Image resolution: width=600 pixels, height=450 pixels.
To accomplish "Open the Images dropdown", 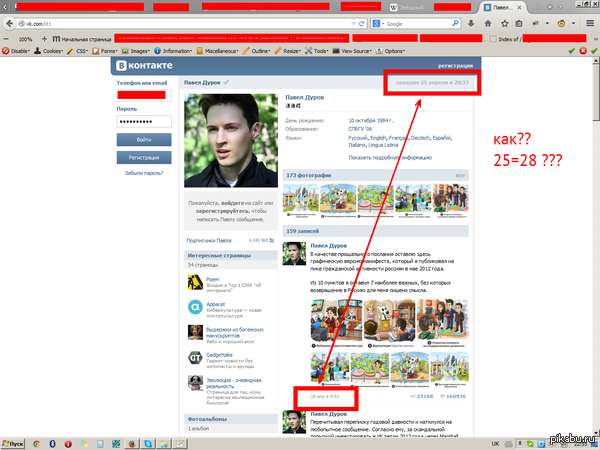I will coord(136,51).
